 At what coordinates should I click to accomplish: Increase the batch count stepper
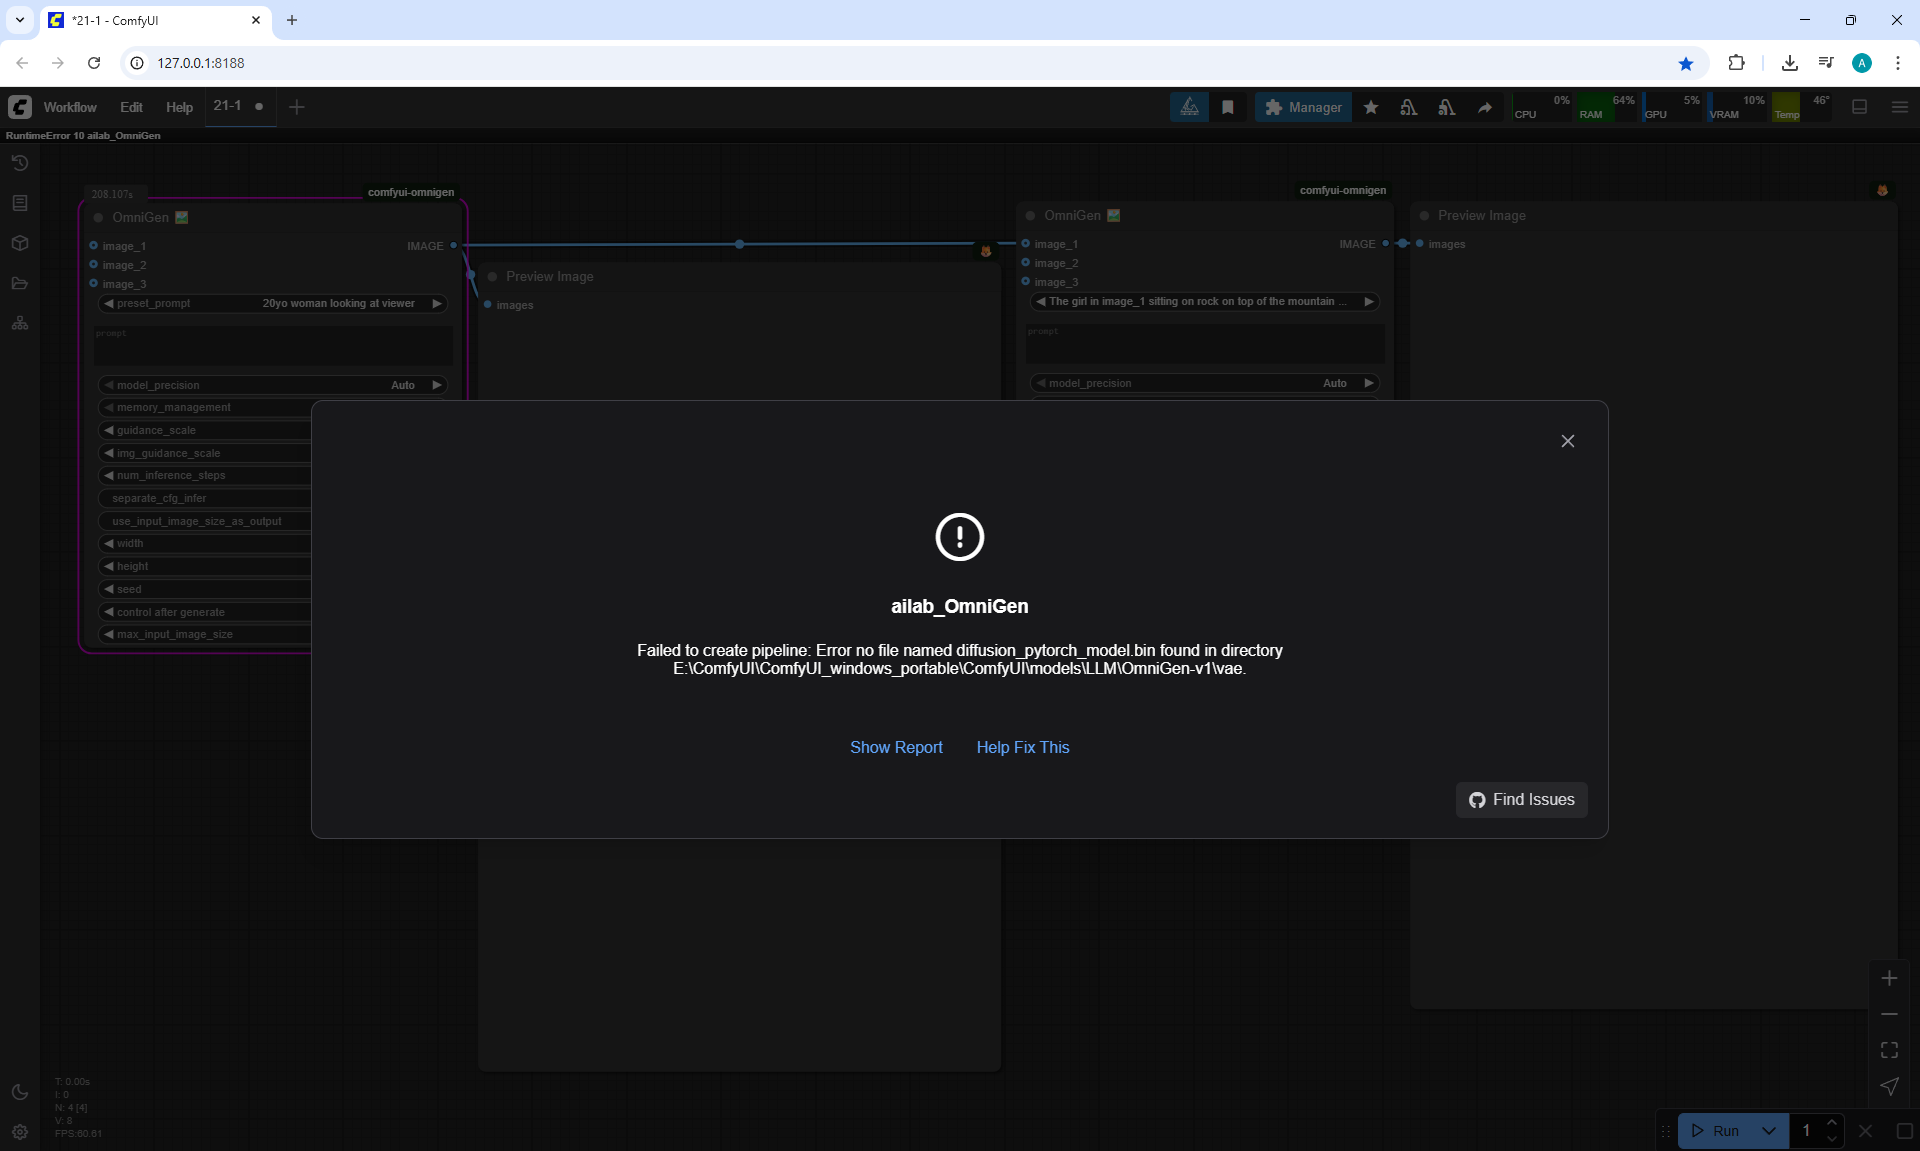point(1832,1123)
